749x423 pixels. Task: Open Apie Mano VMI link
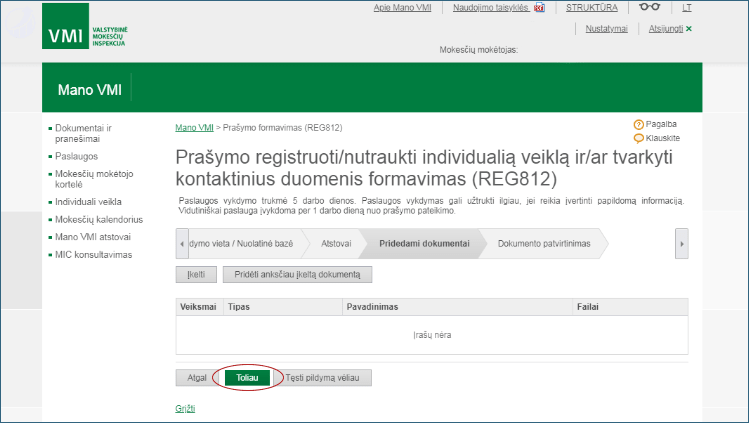click(x=402, y=8)
